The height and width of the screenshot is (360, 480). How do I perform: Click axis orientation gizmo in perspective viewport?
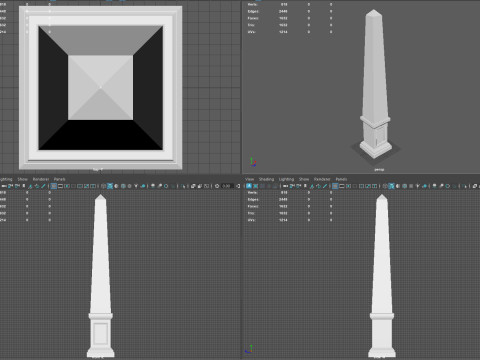[253, 162]
